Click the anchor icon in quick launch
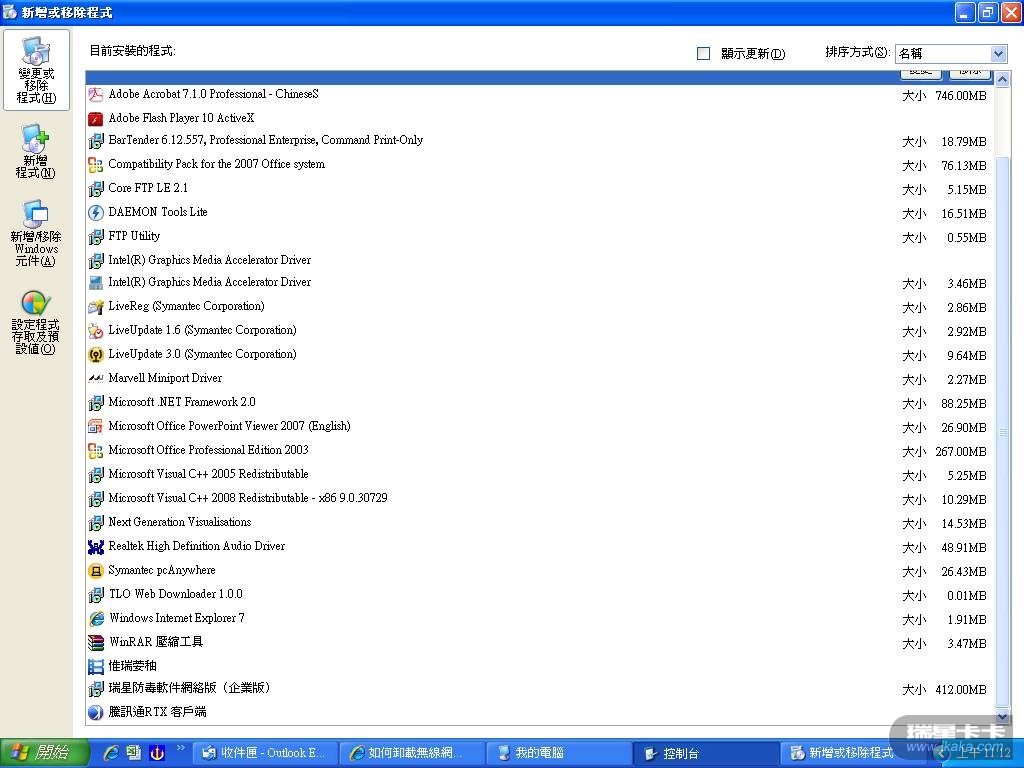This screenshot has height=768, width=1024. pyautogui.click(x=157, y=753)
